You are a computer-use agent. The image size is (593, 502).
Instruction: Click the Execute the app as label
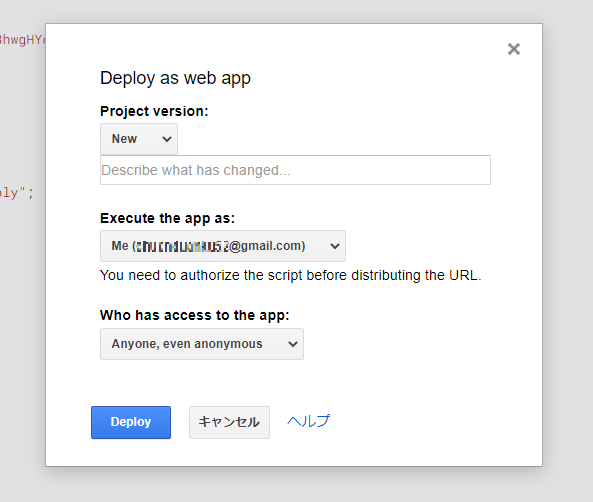[x=167, y=218]
